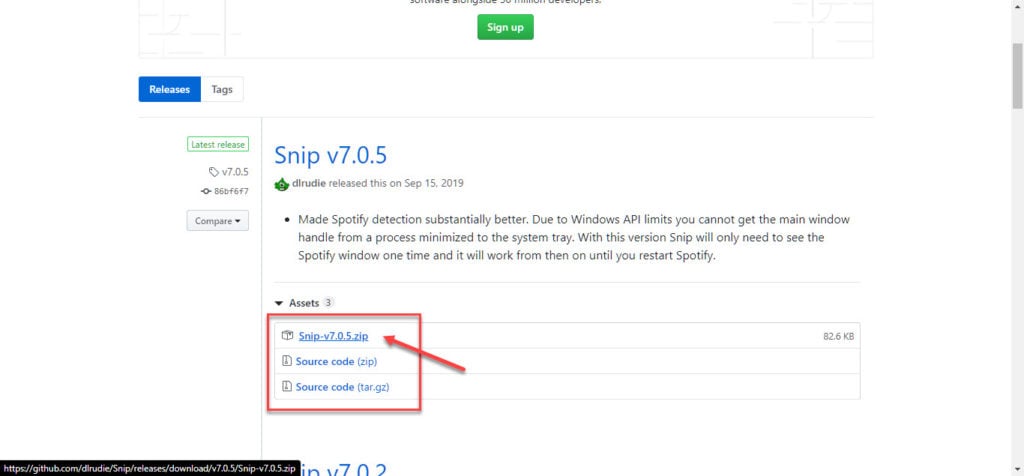Download Snip-v7.0.5.zip
1024x476 pixels.
[x=333, y=336]
